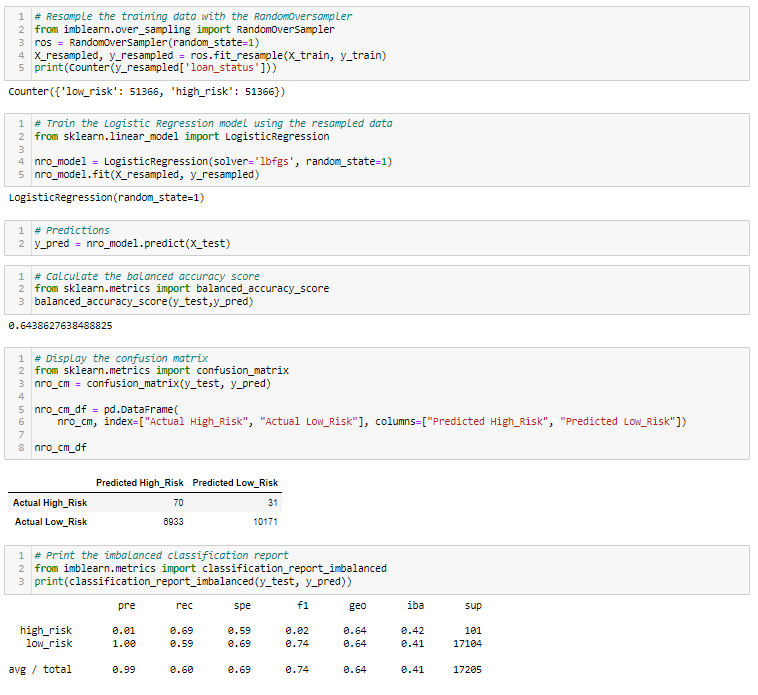Click the Actual High_Risk row label
Viewport: 758px width, 695px height.
(x=50, y=503)
